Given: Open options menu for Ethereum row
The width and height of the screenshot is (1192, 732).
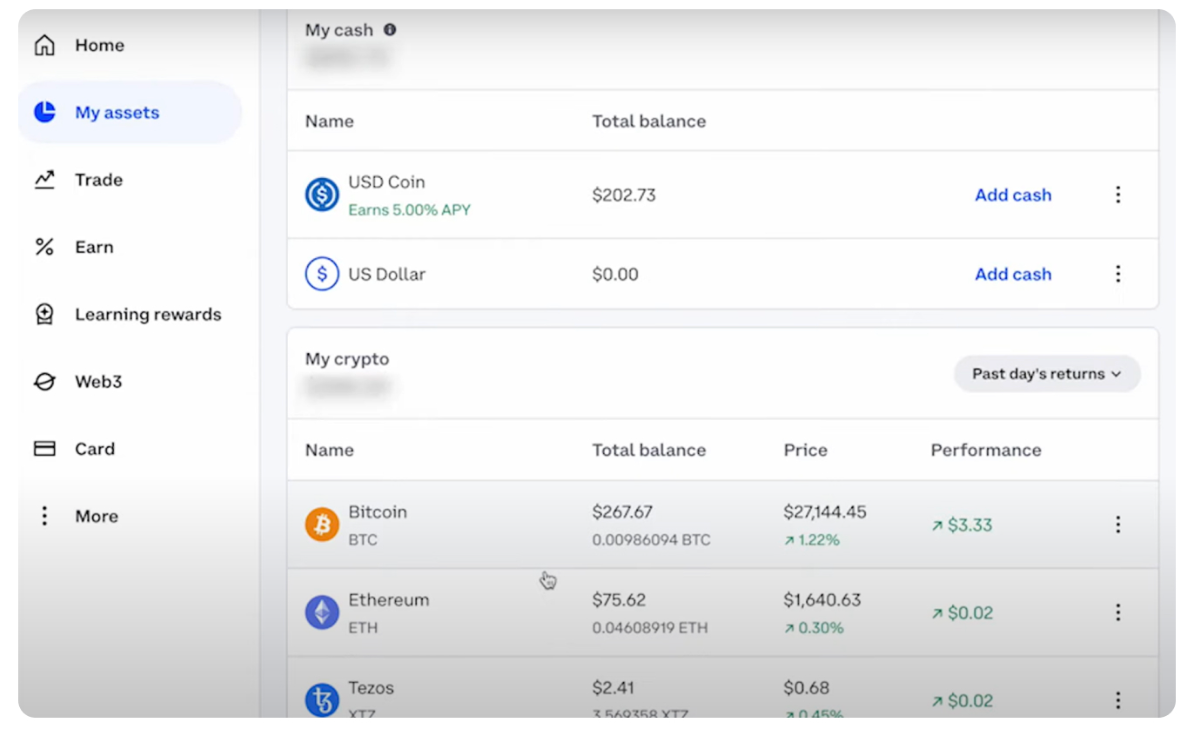Looking at the screenshot, I should [x=1118, y=613].
